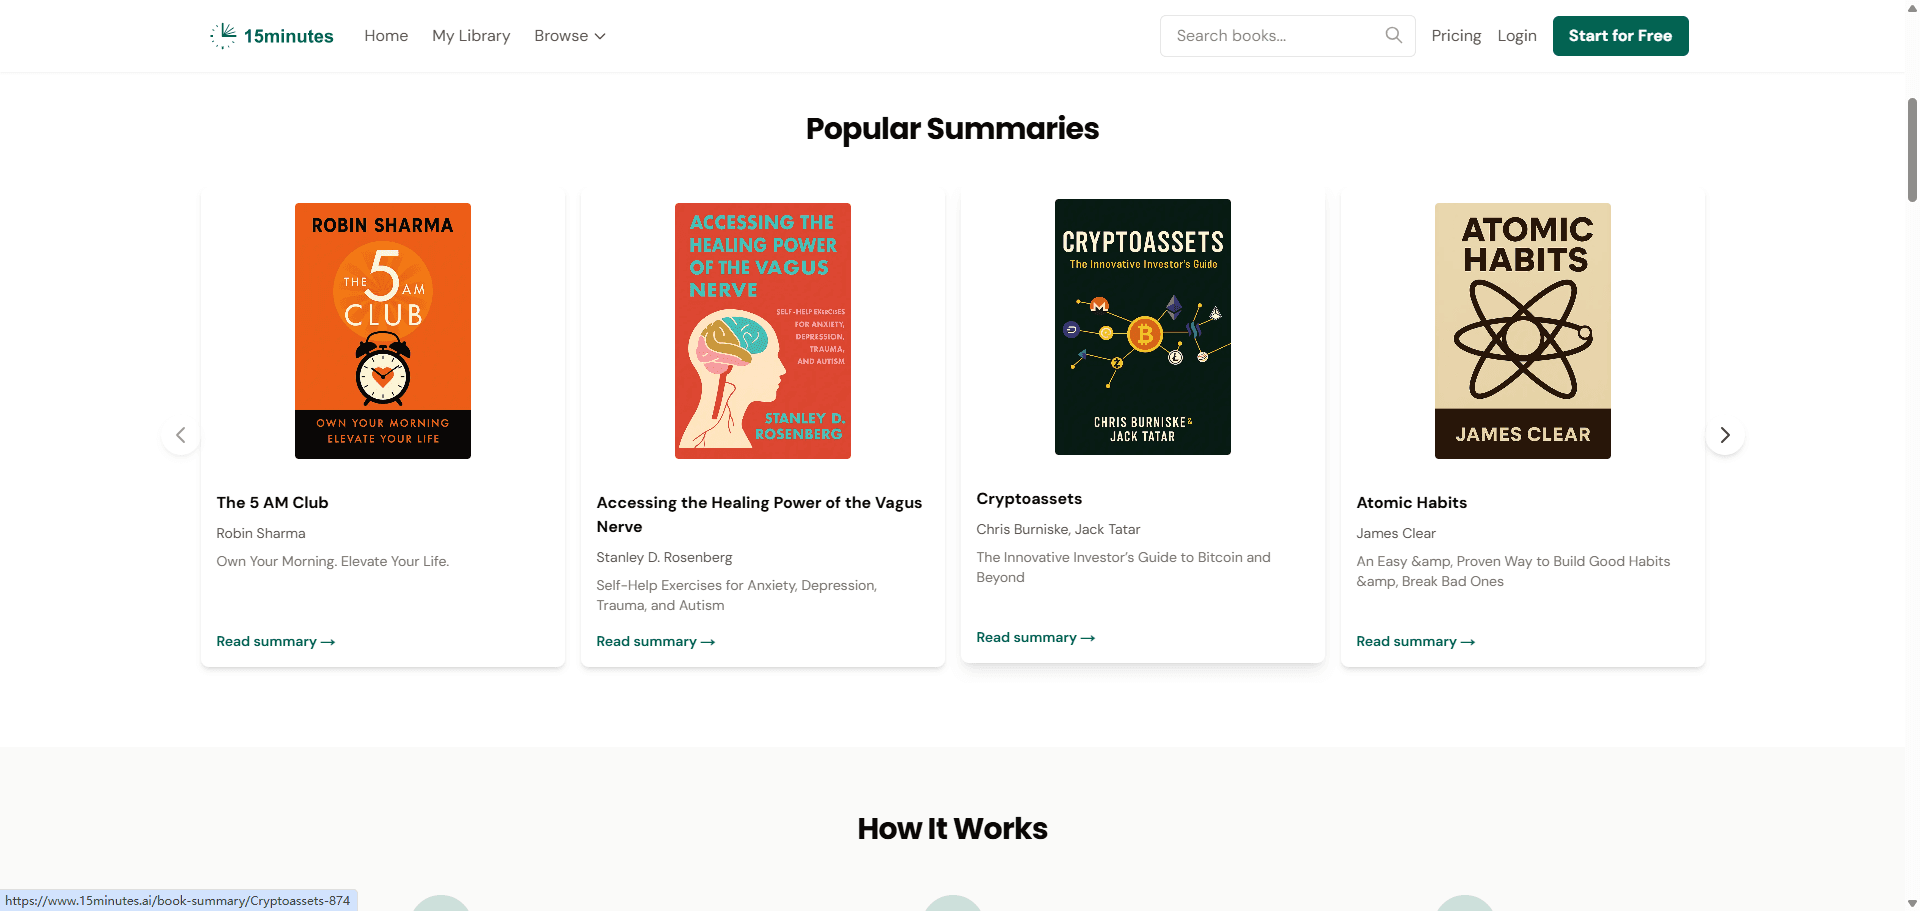Click the Atomic Habits title text

tap(1412, 503)
